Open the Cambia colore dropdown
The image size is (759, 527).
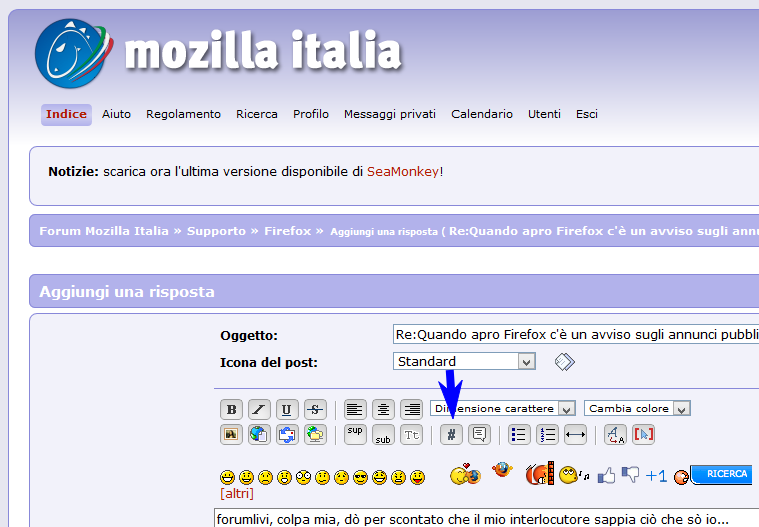(637, 408)
